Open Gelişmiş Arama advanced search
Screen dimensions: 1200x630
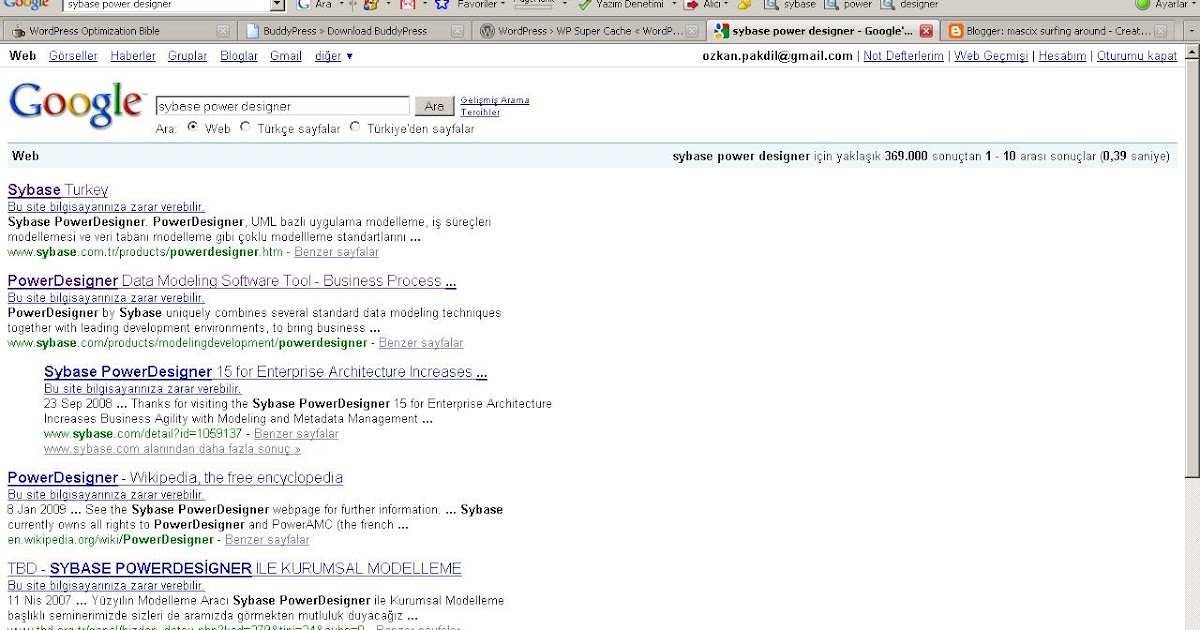(495, 100)
